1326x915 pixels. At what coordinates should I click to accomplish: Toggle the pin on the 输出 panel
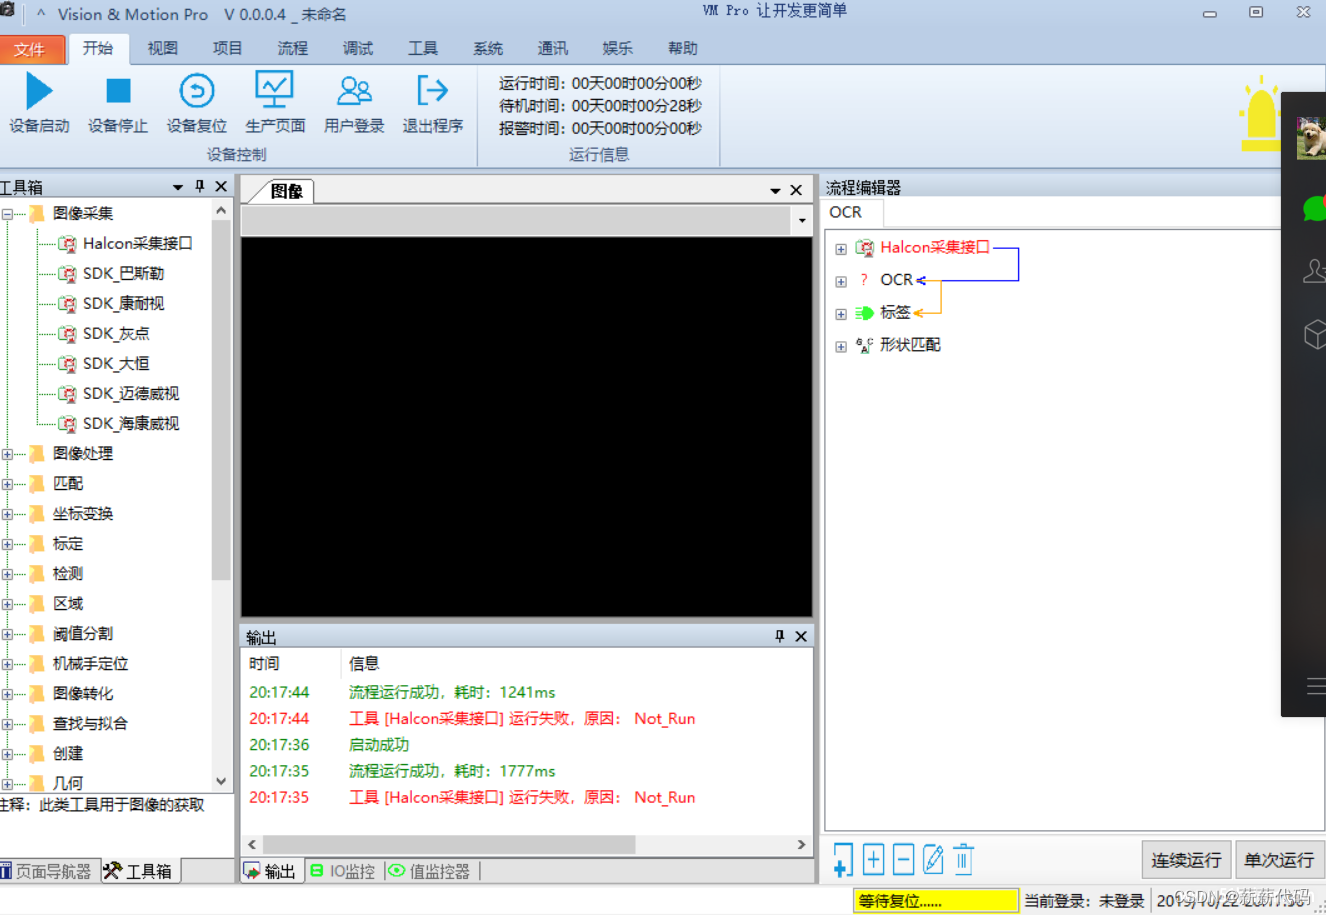[780, 636]
